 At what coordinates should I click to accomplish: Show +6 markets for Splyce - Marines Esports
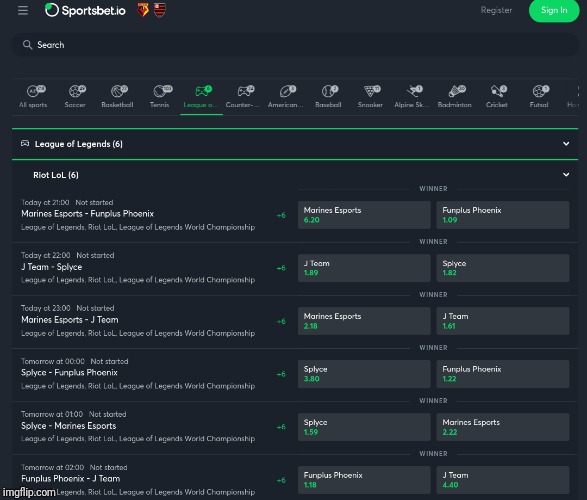pyautogui.click(x=281, y=427)
